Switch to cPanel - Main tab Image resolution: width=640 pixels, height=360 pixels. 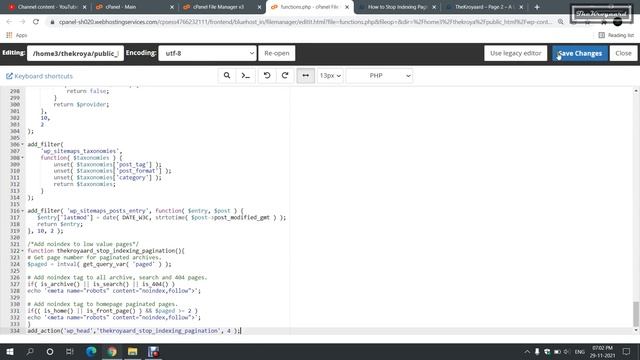click(x=134, y=7)
